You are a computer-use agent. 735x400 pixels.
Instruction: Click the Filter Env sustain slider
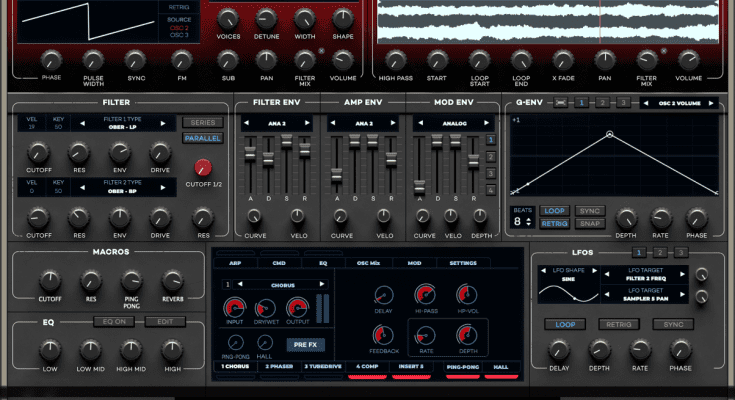tap(287, 143)
